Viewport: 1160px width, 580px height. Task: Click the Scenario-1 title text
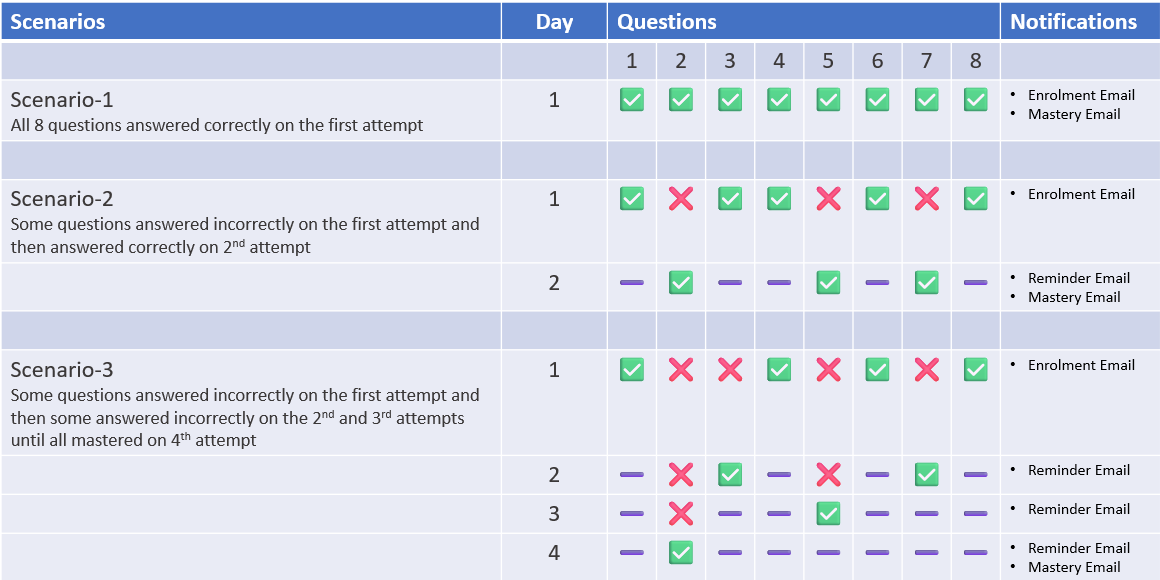coord(62,100)
